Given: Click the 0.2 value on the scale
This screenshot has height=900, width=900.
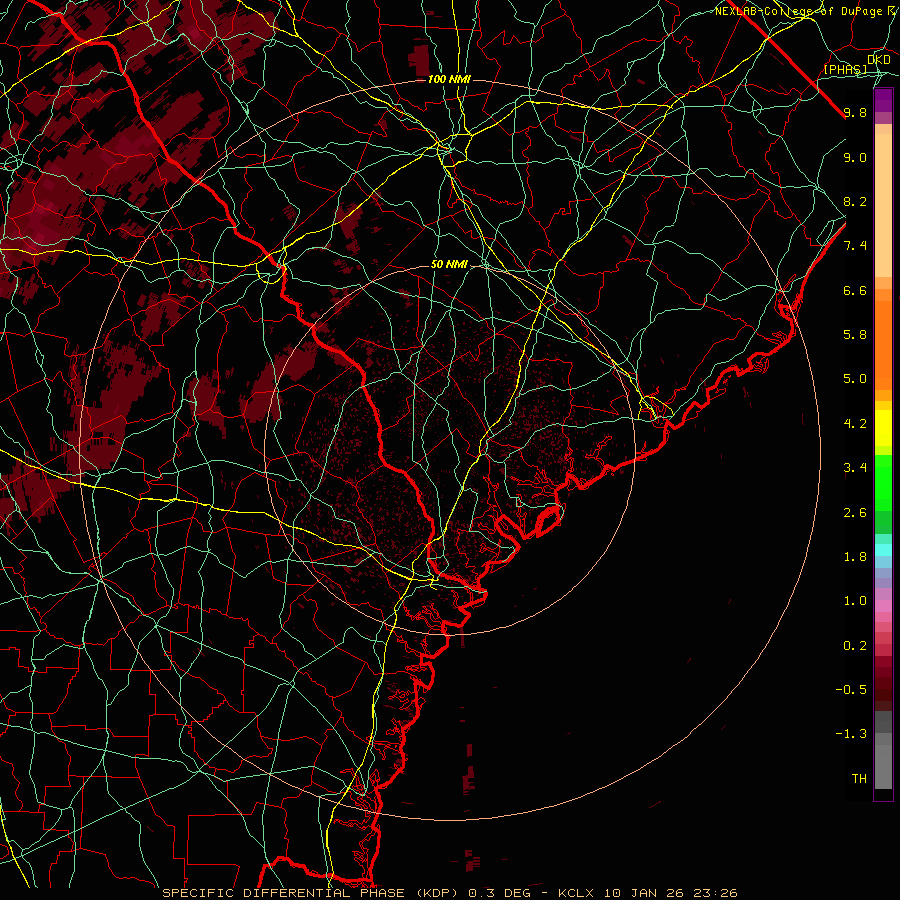Looking at the screenshot, I should (855, 645).
